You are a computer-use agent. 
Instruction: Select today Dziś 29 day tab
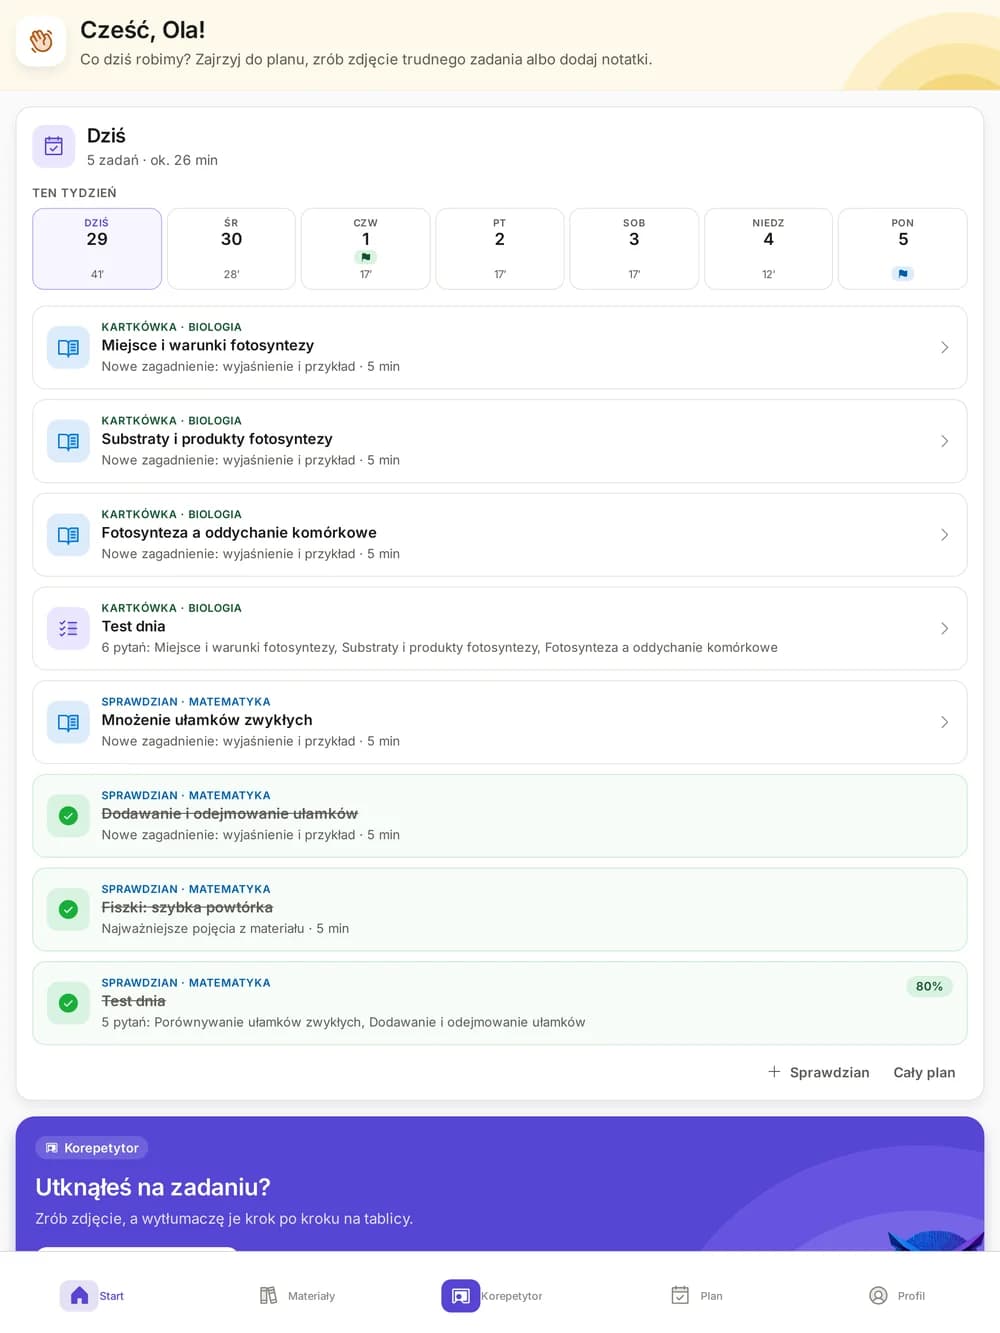[97, 249]
